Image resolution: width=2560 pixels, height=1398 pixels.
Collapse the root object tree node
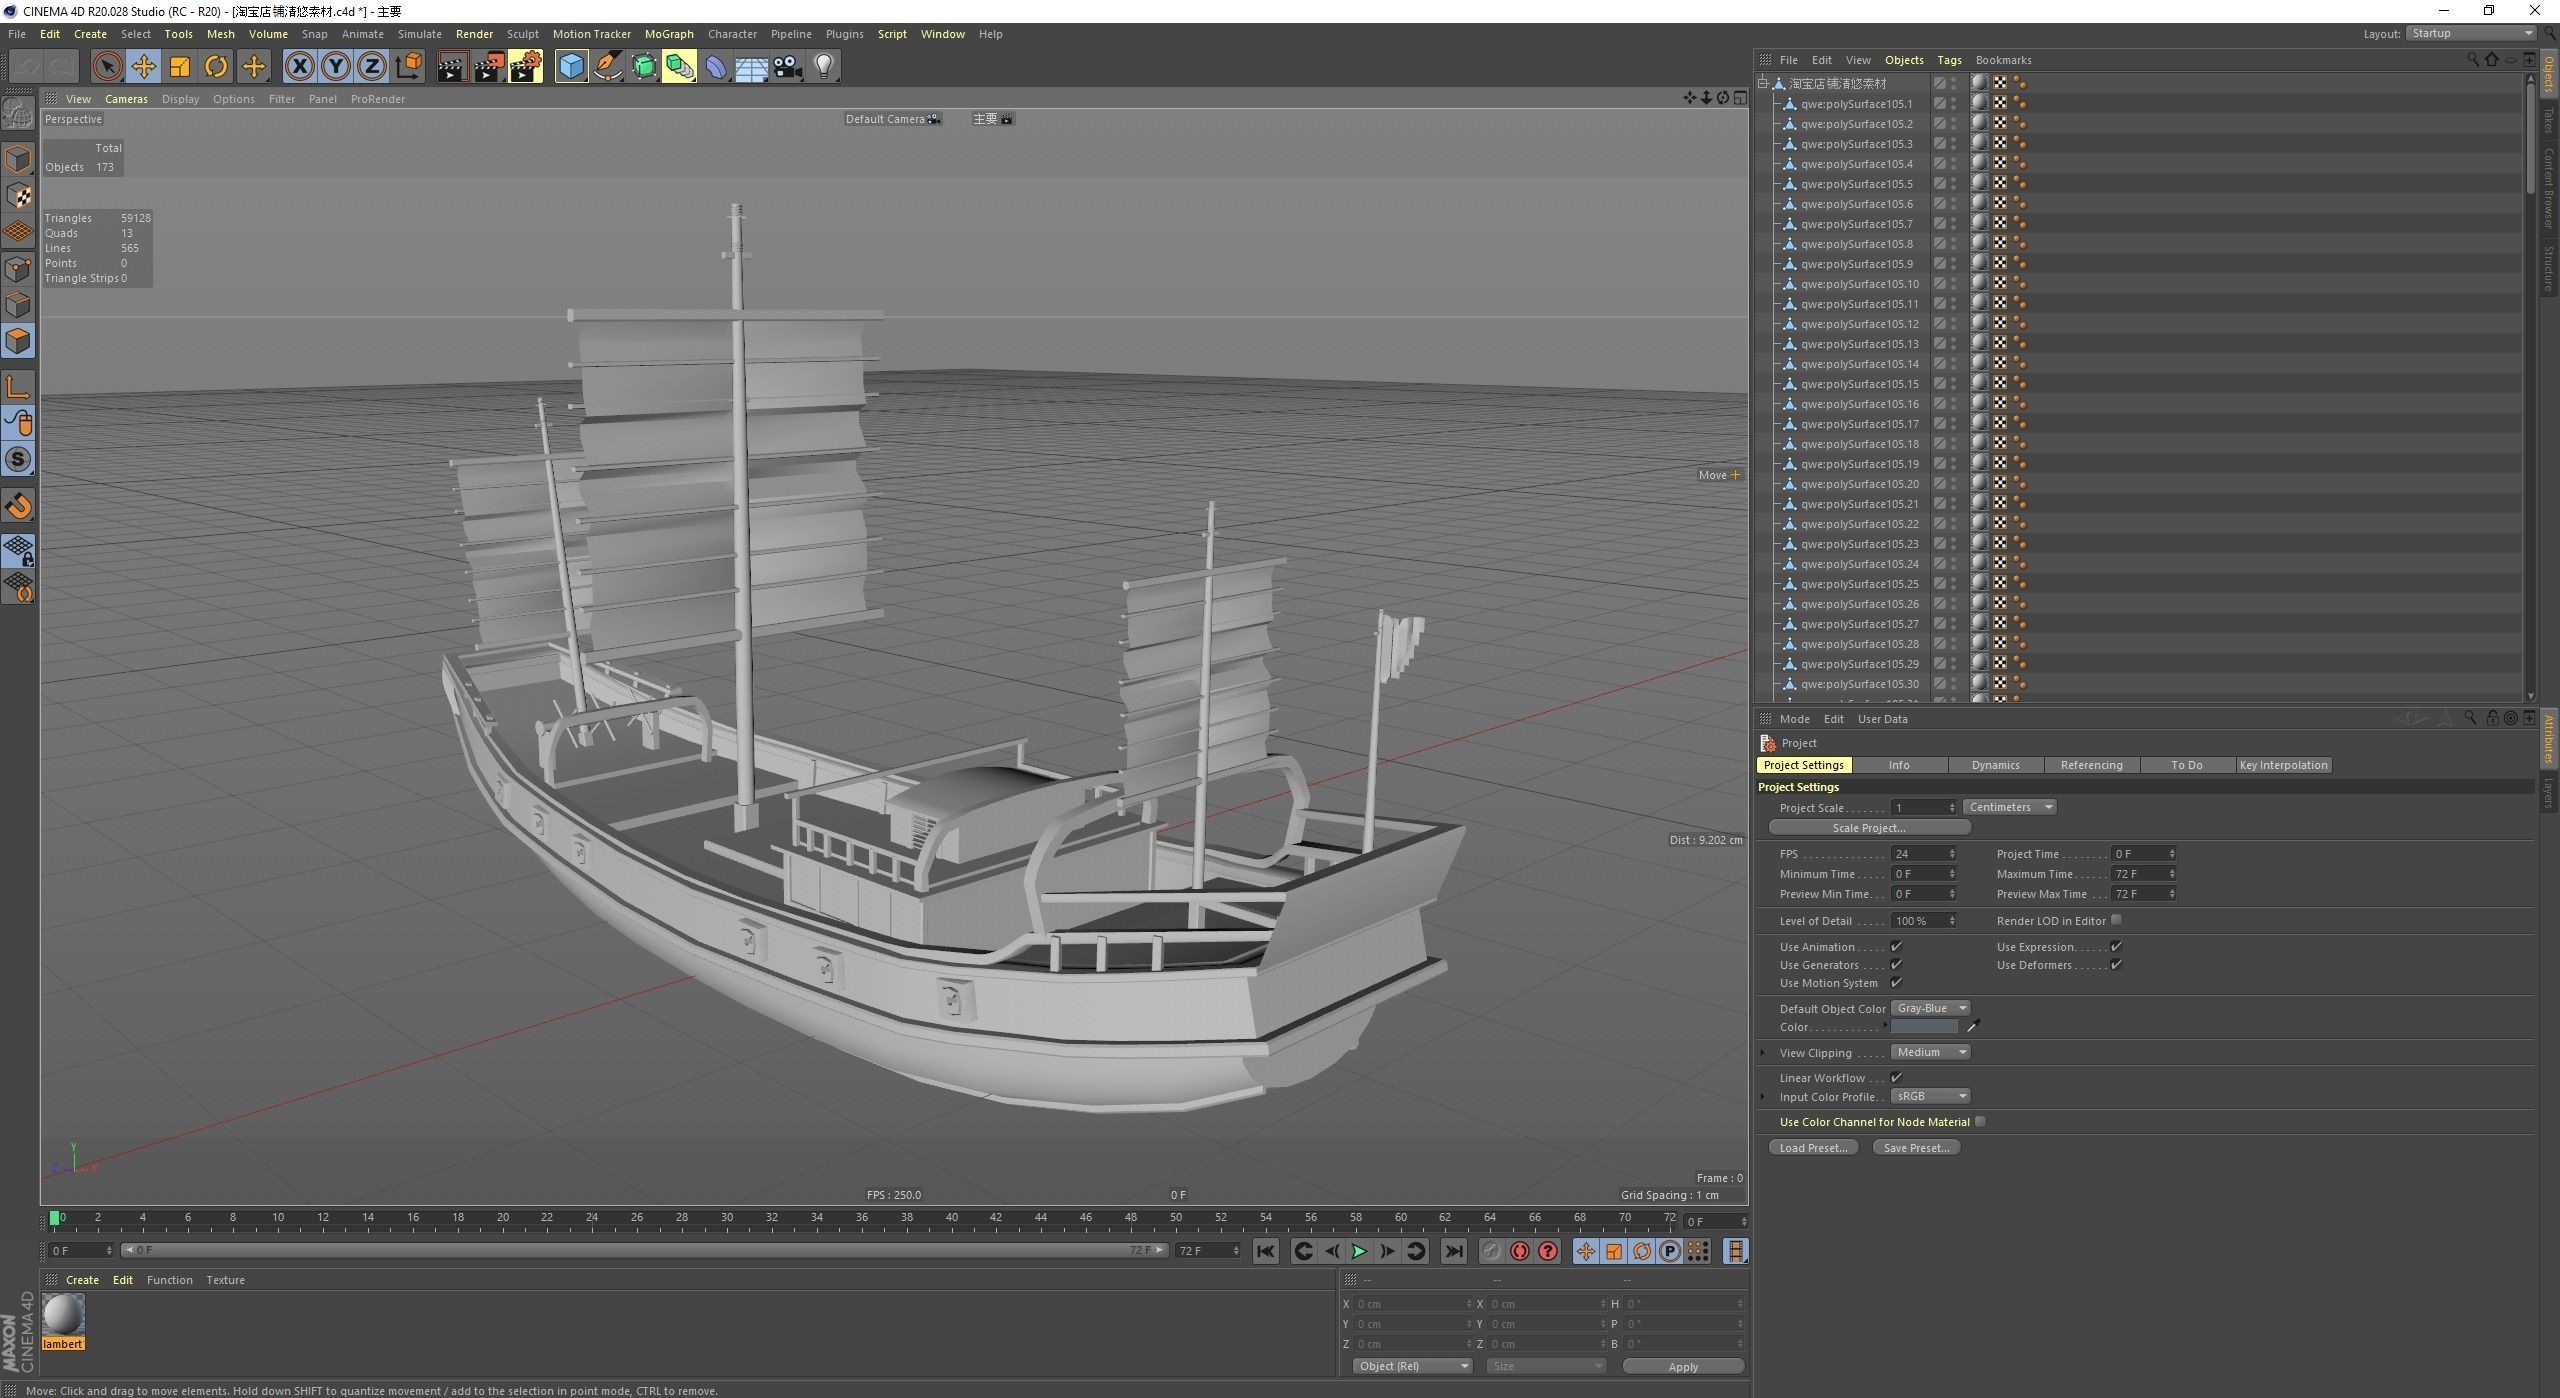pyautogui.click(x=1763, y=83)
